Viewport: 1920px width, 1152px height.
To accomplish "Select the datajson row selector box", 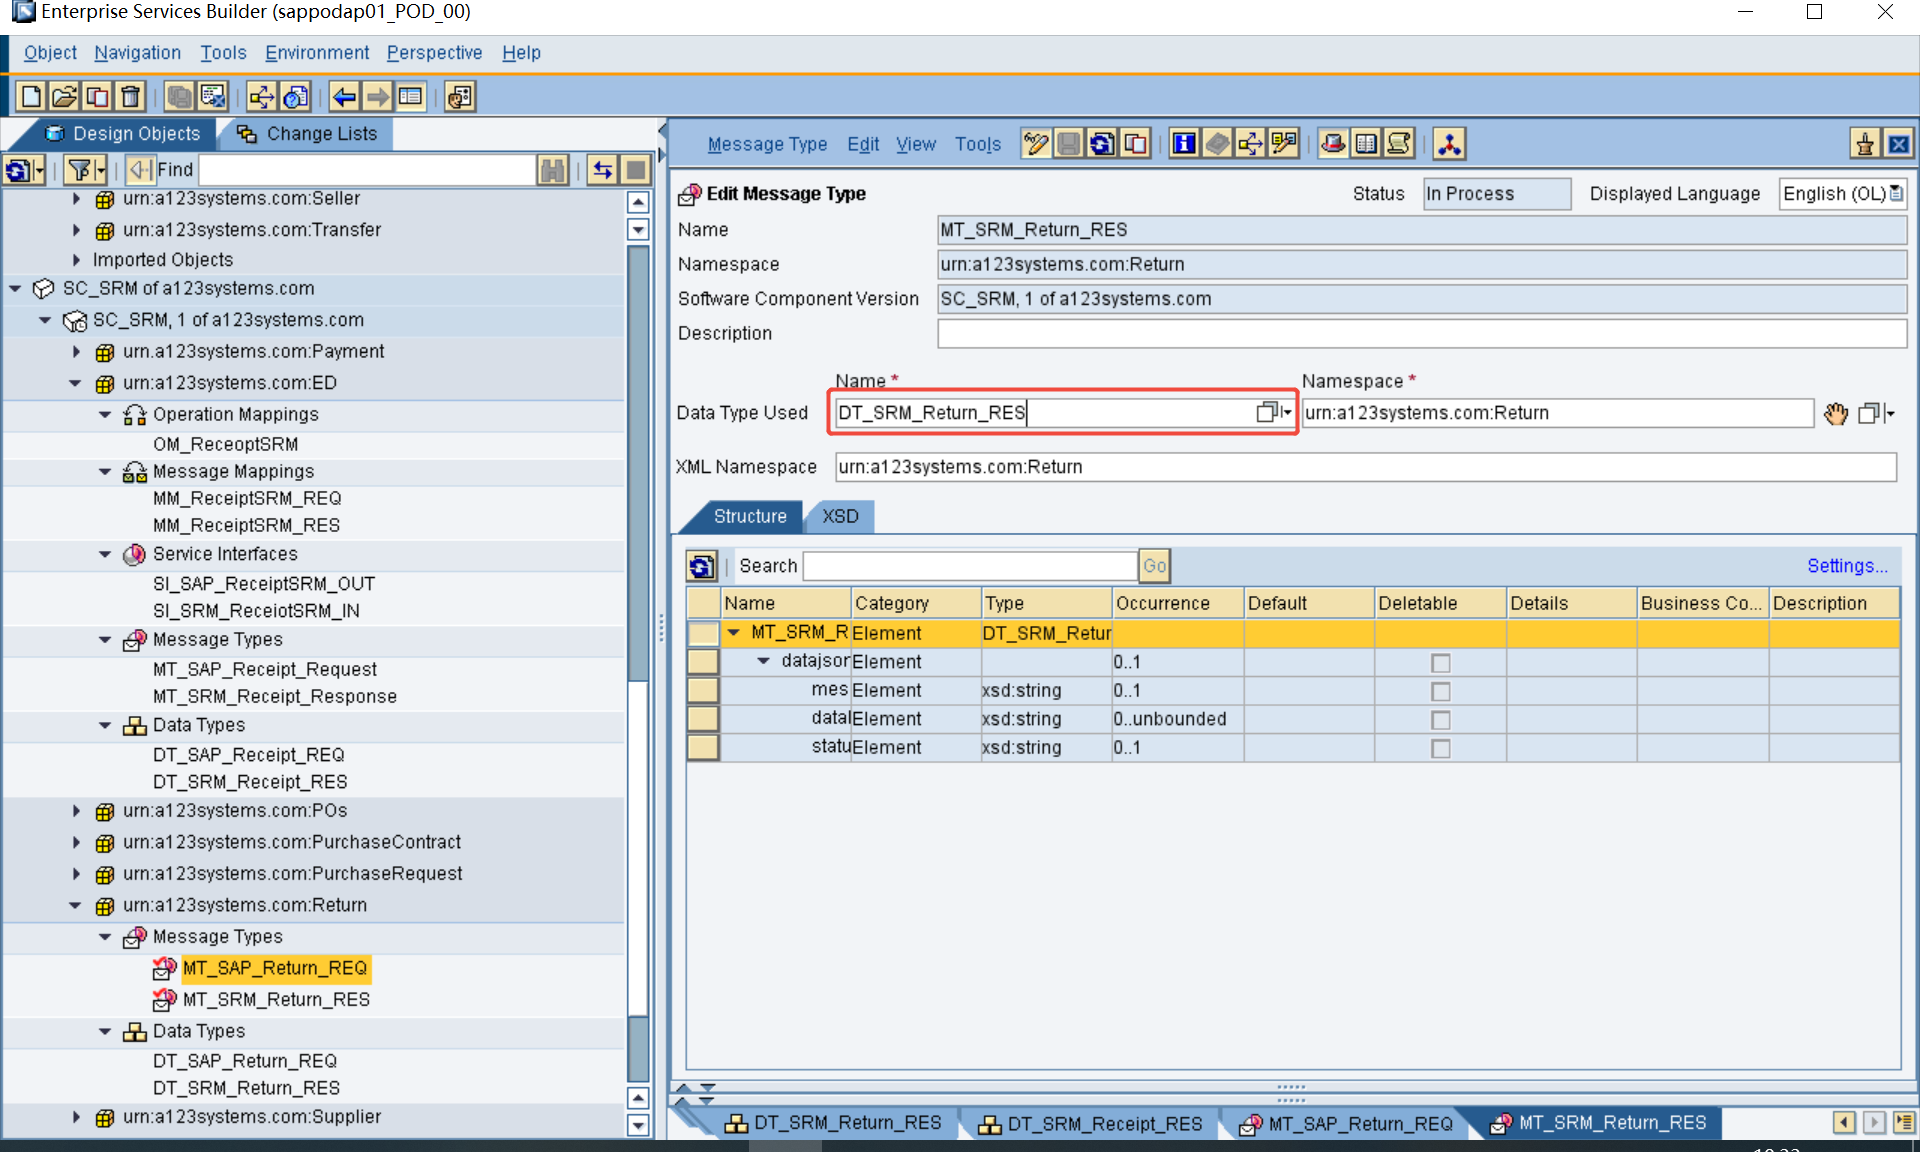I will point(703,661).
